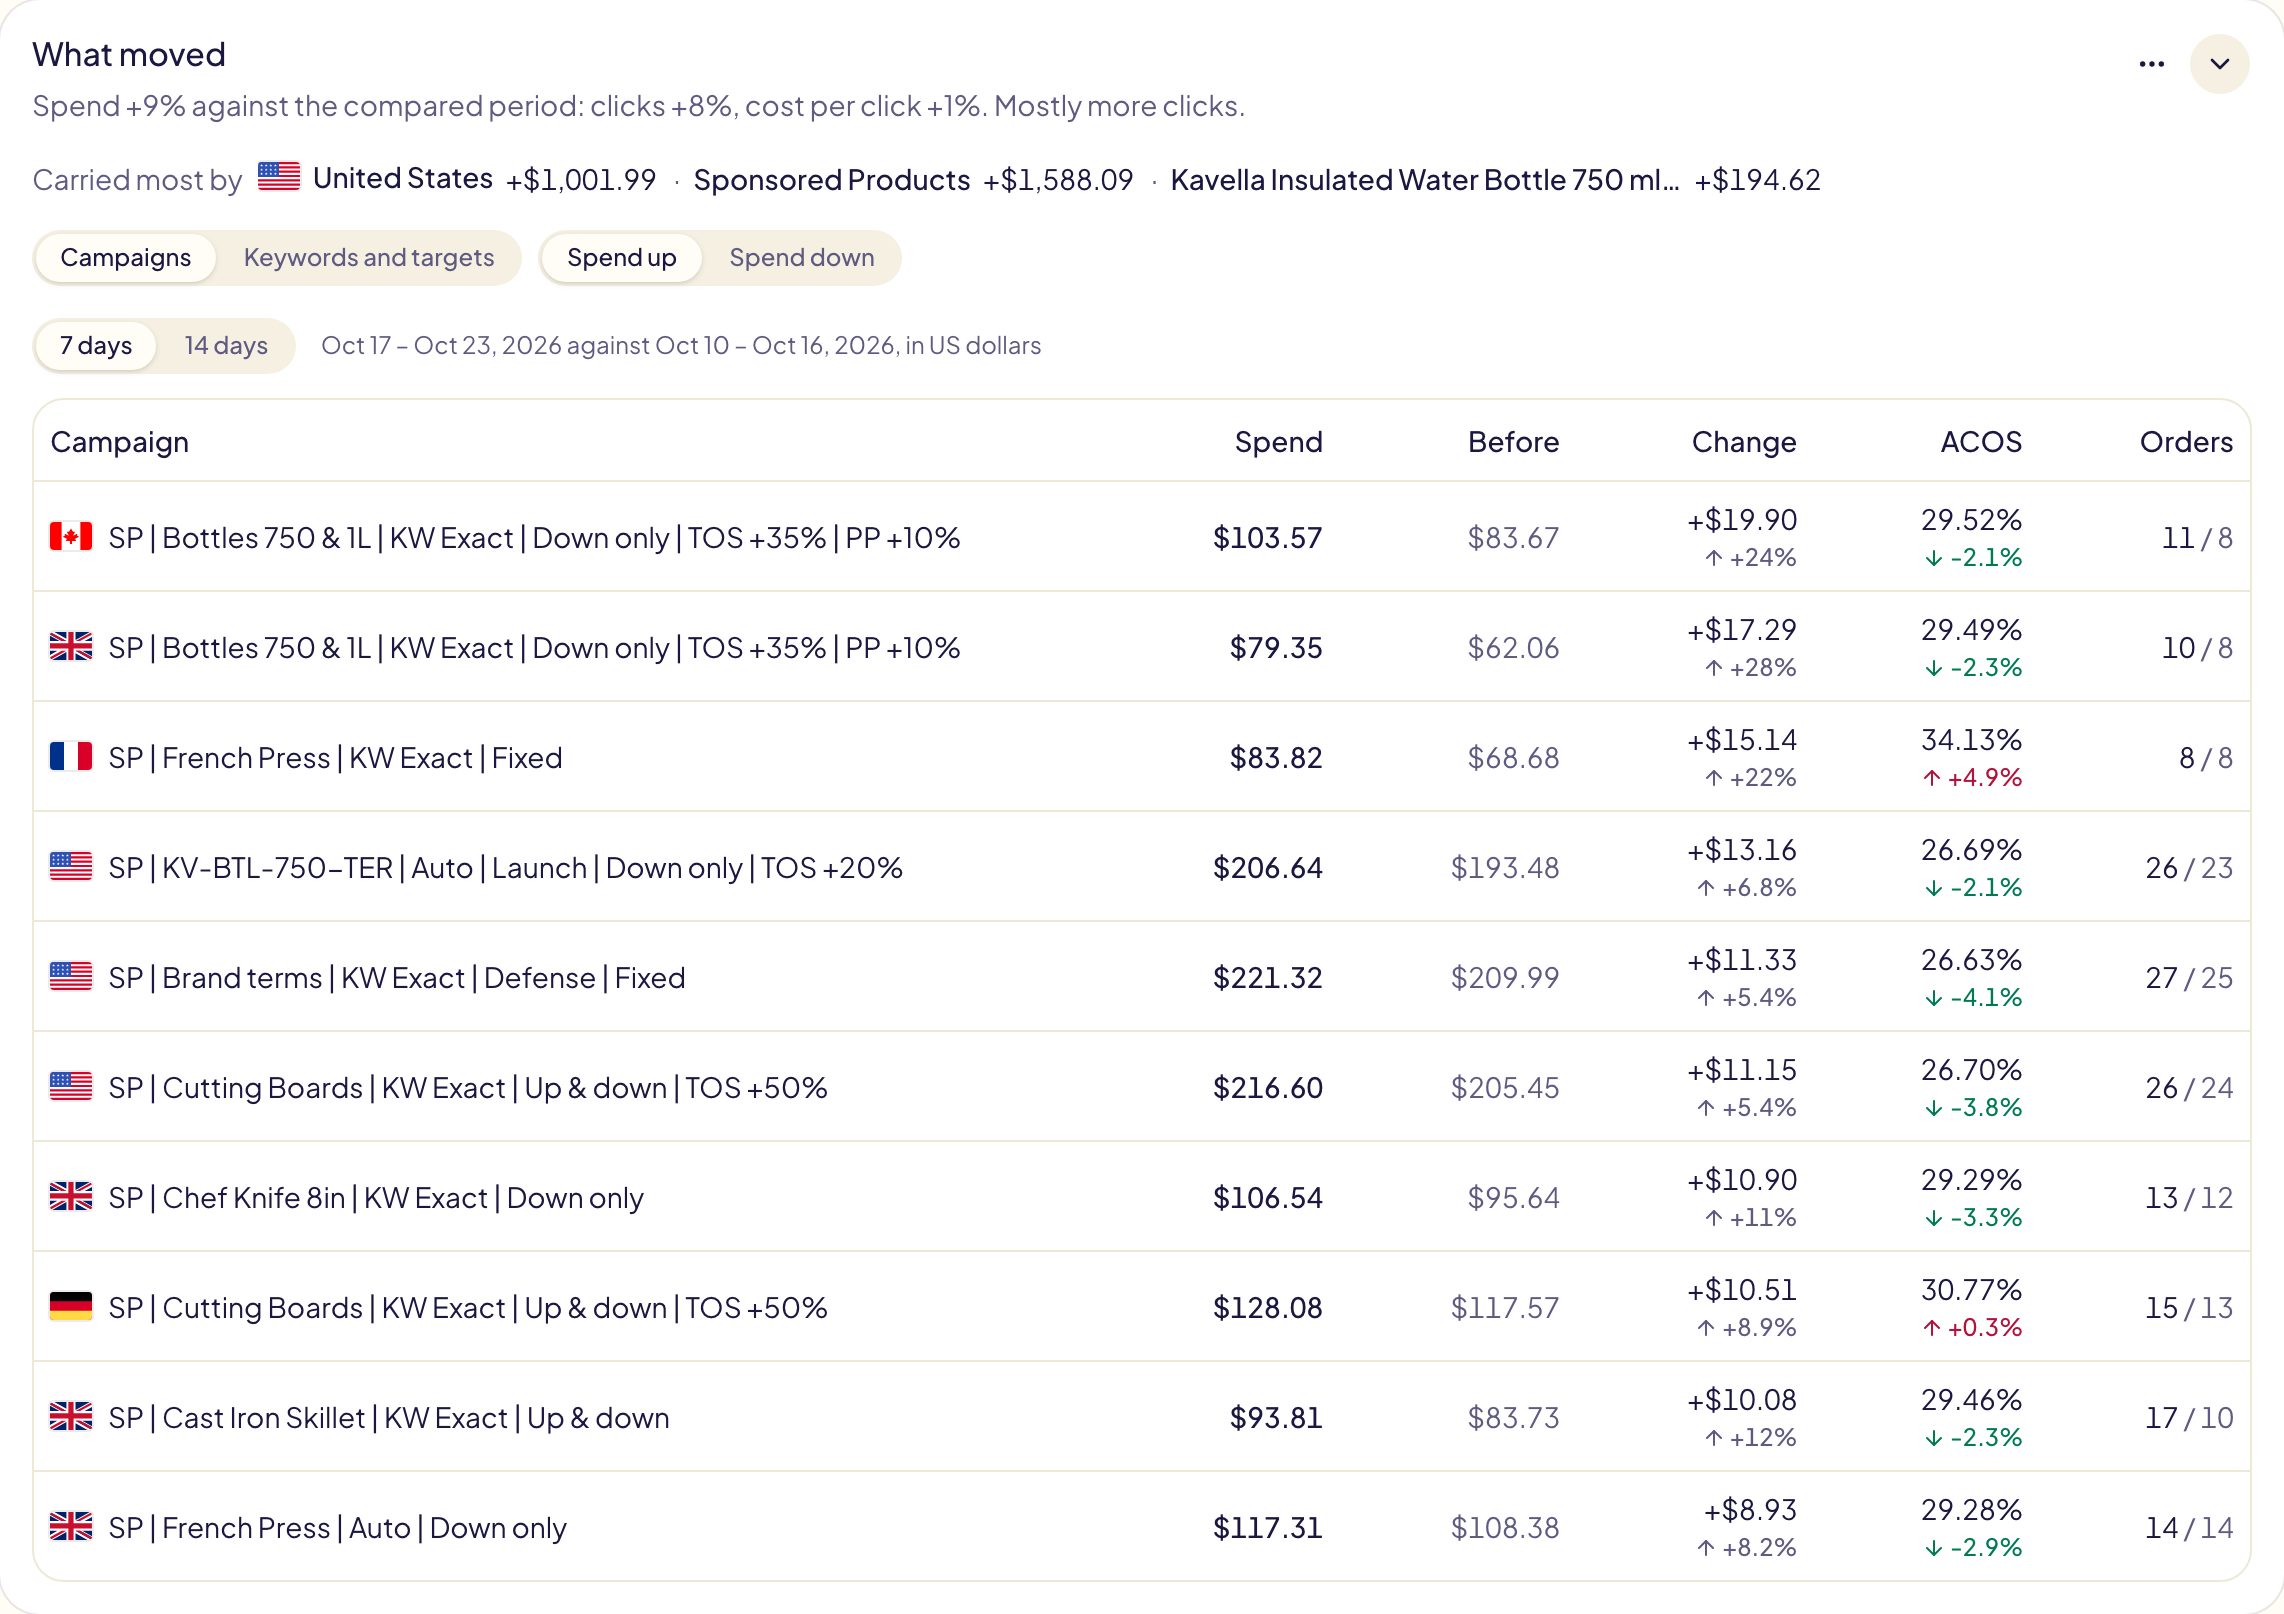The image size is (2284, 1614).
Task: Click US flag on KV-BTL-750-TER campaign
Action: [x=71, y=867]
